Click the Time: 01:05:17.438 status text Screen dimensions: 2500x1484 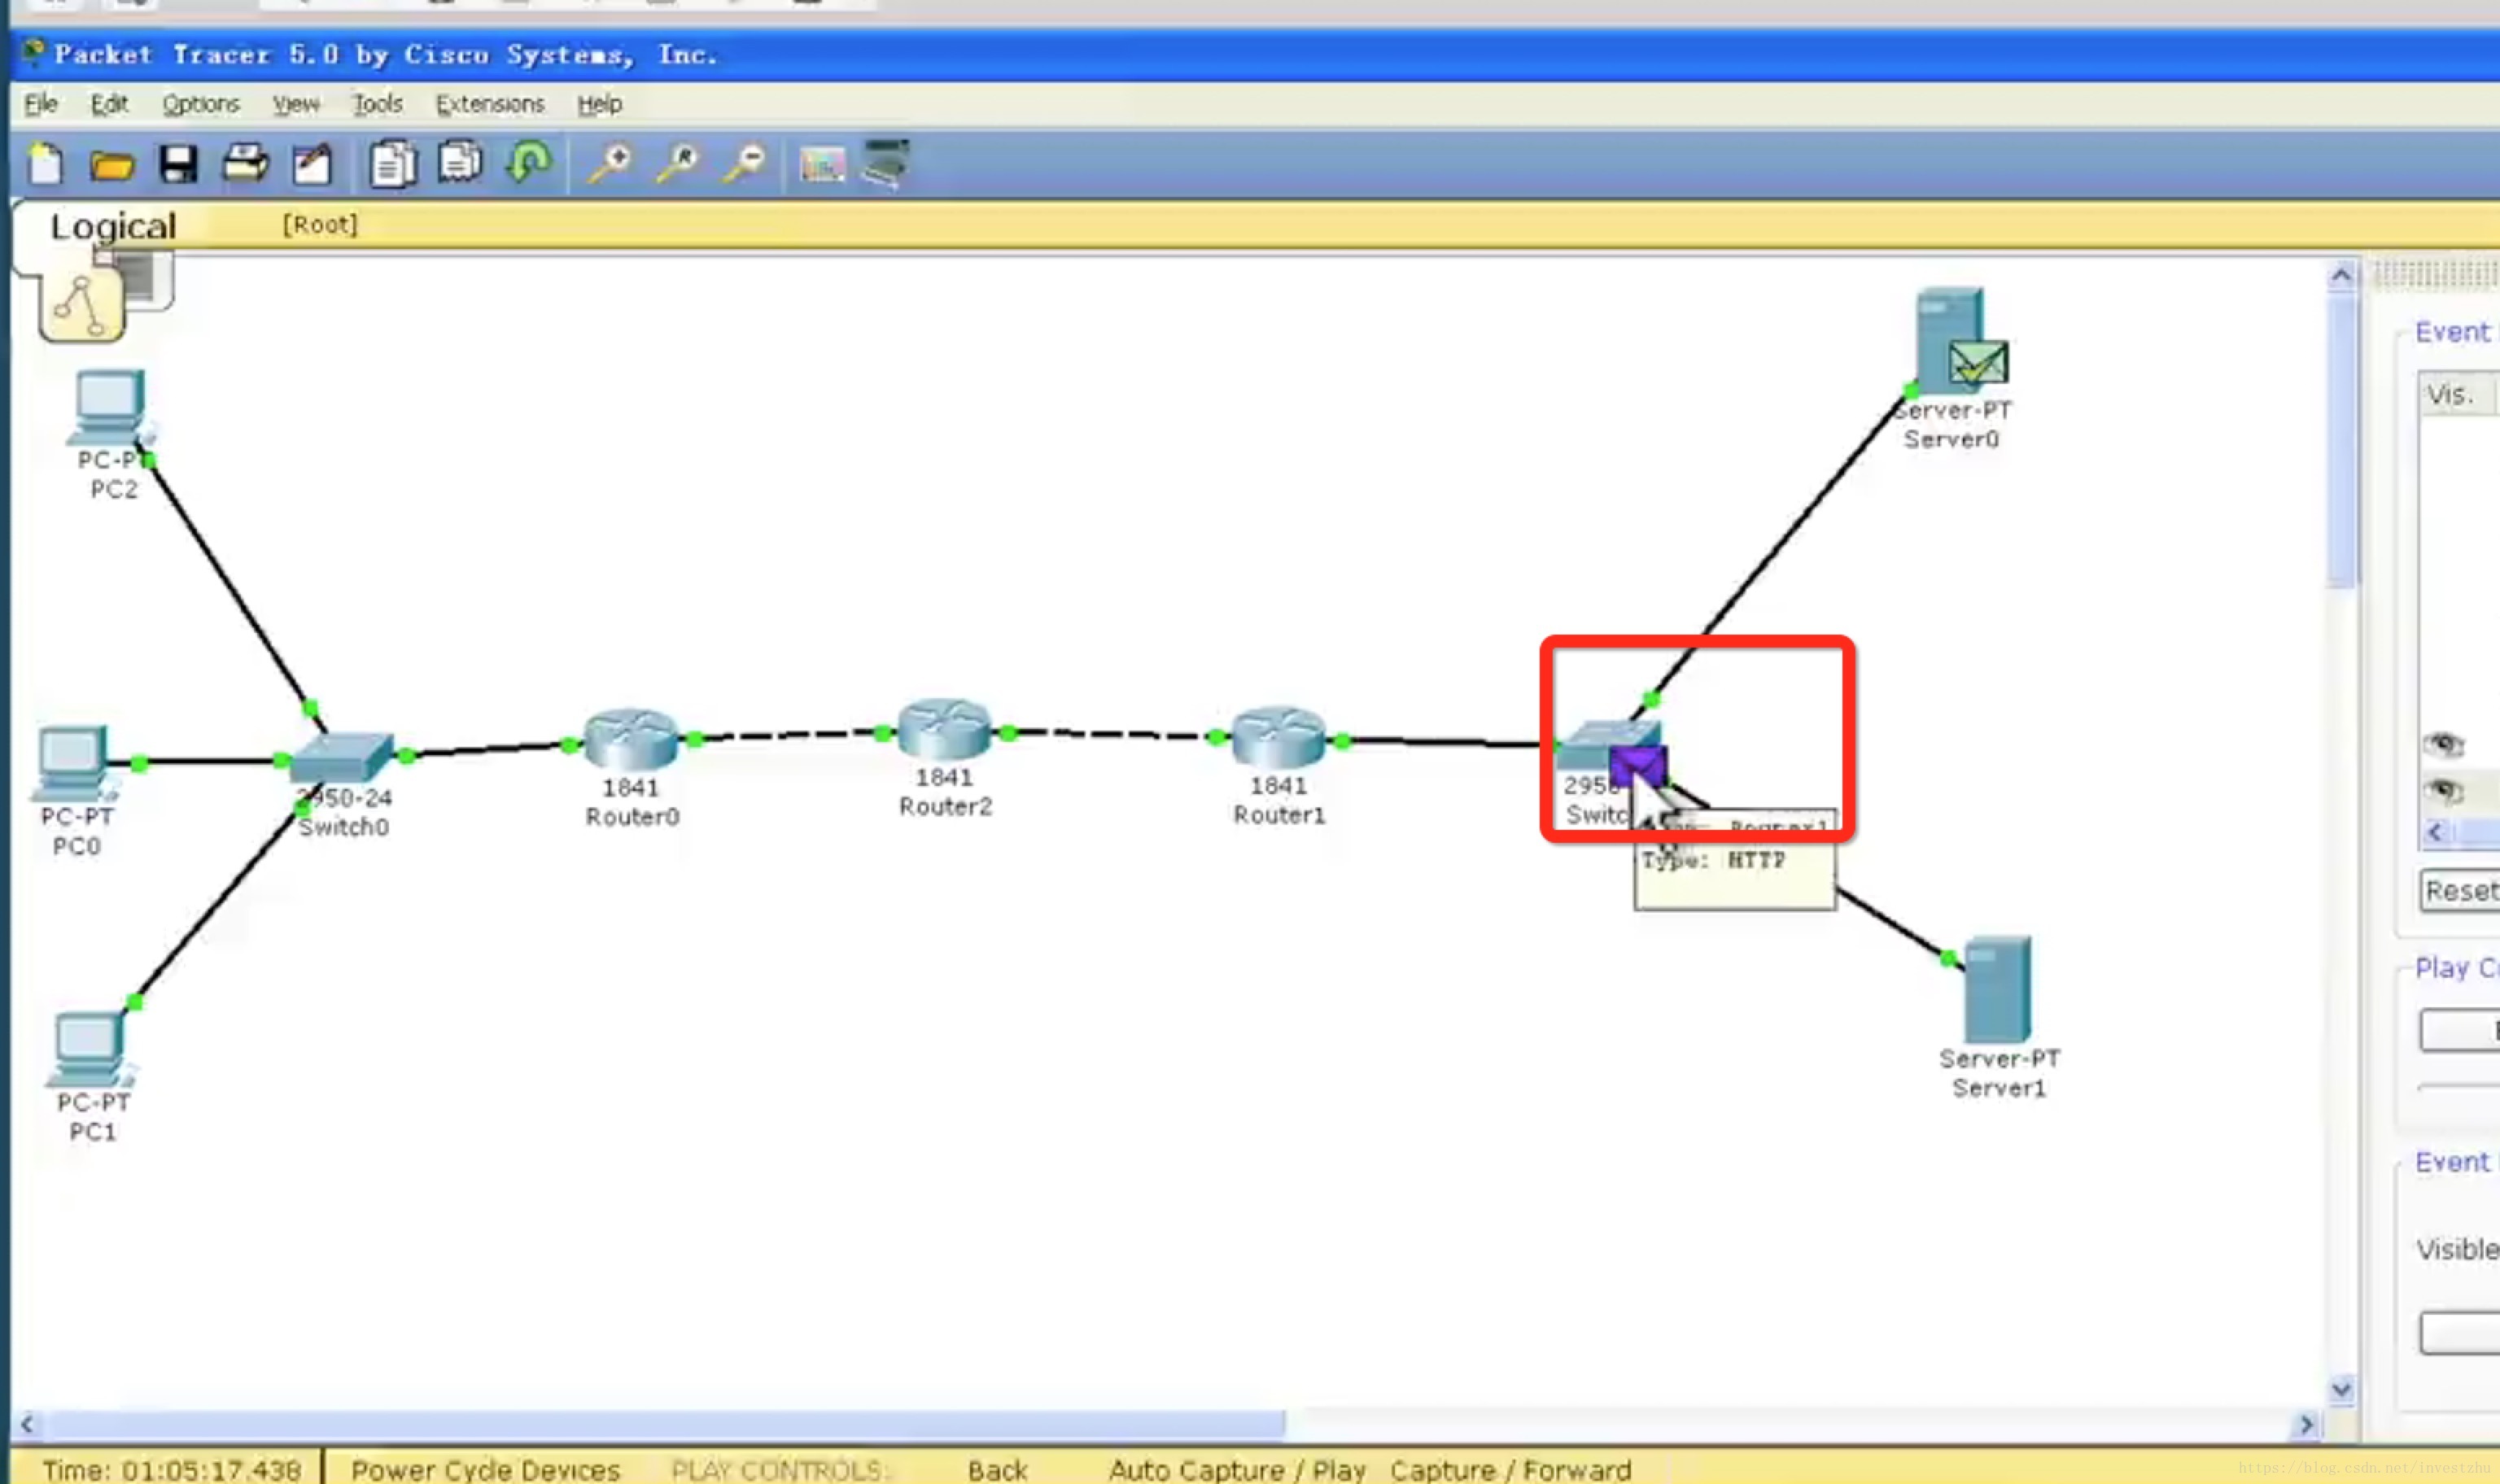[x=171, y=1469]
